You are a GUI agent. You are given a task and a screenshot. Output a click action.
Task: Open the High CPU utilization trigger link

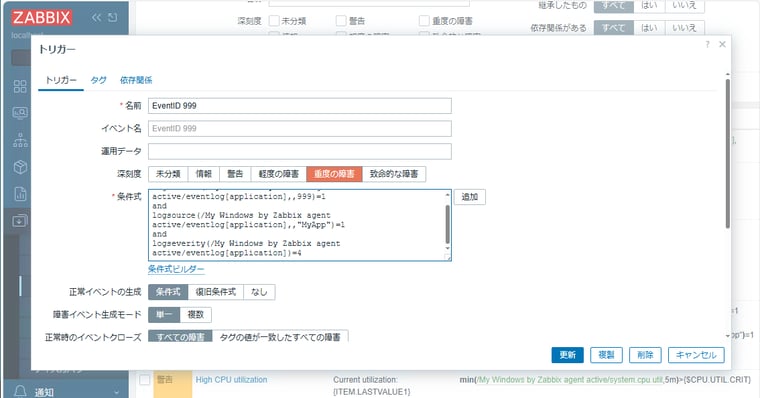pyautogui.click(x=231, y=380)
